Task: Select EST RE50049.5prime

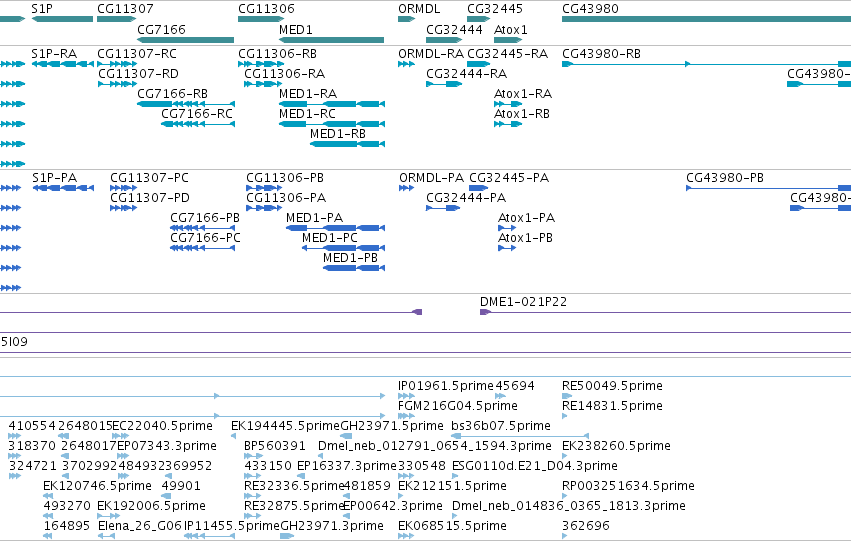Action: point(613,386)
